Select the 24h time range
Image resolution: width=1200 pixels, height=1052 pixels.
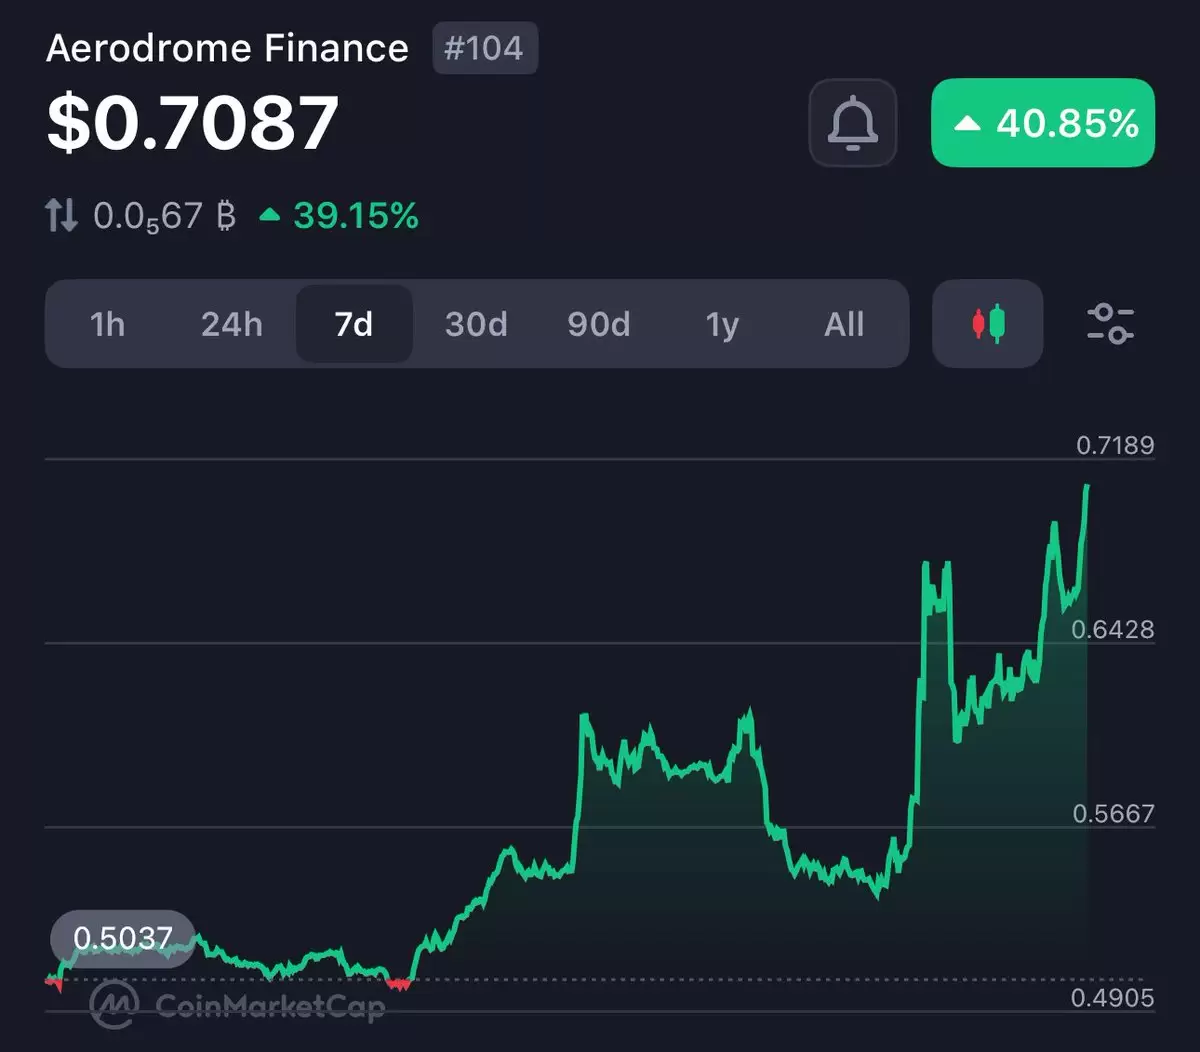231,324
